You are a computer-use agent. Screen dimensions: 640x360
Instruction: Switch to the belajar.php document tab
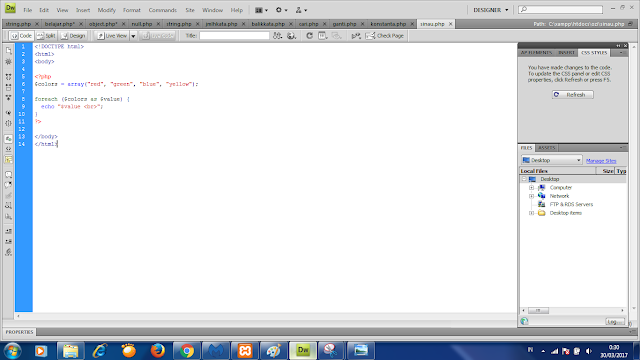click(60, 24)
